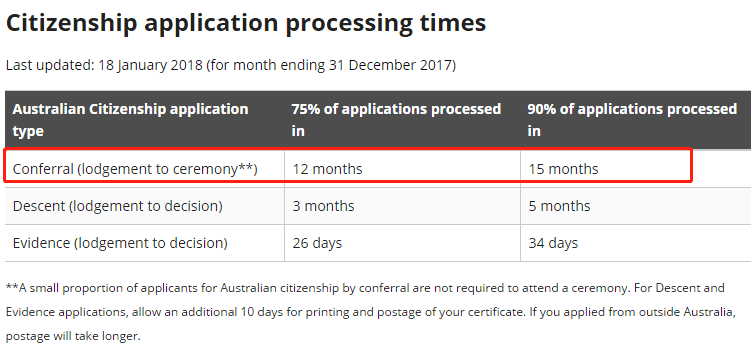The width and height of the screenshot is (751, 361).
Task: Click the 3 months cell for Descent
Action: [323, 206]
